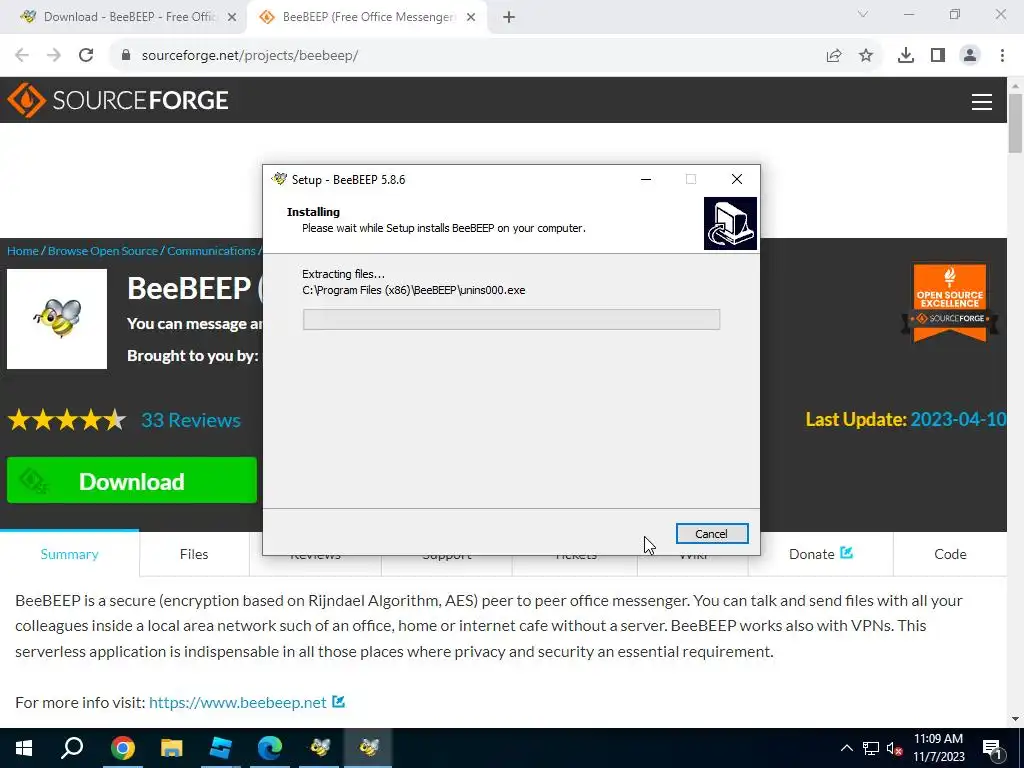Close the BeeBEEP Setup dialog

[x=737, y=179]
